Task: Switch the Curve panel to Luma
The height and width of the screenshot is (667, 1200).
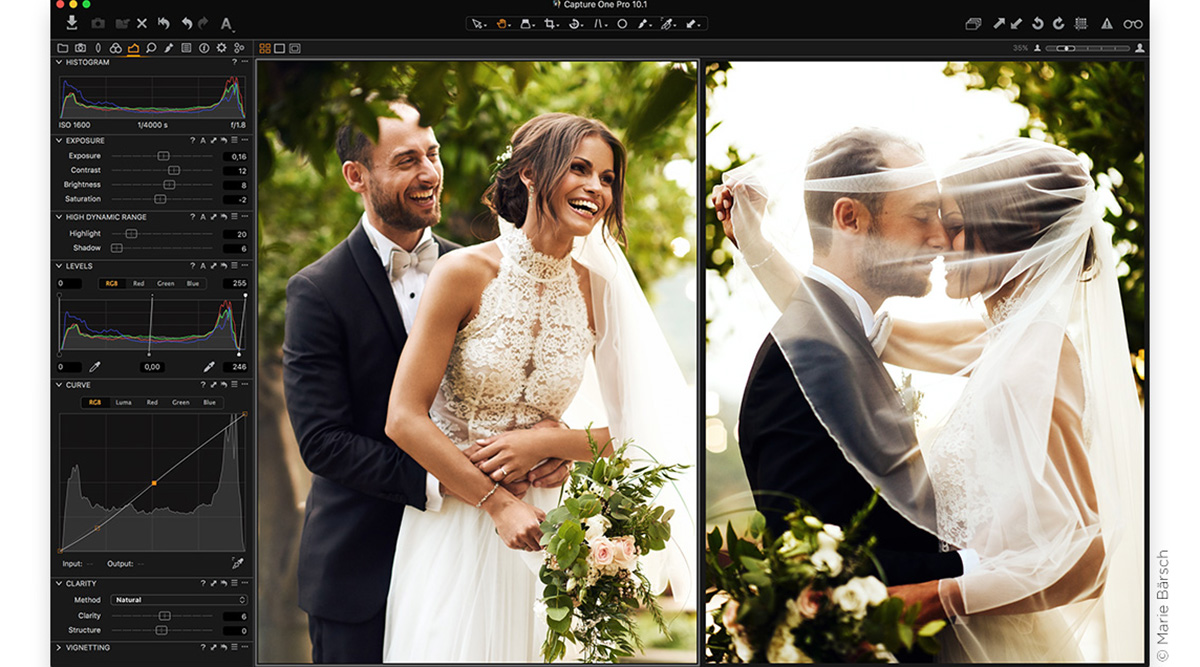Action: (123, 402)
